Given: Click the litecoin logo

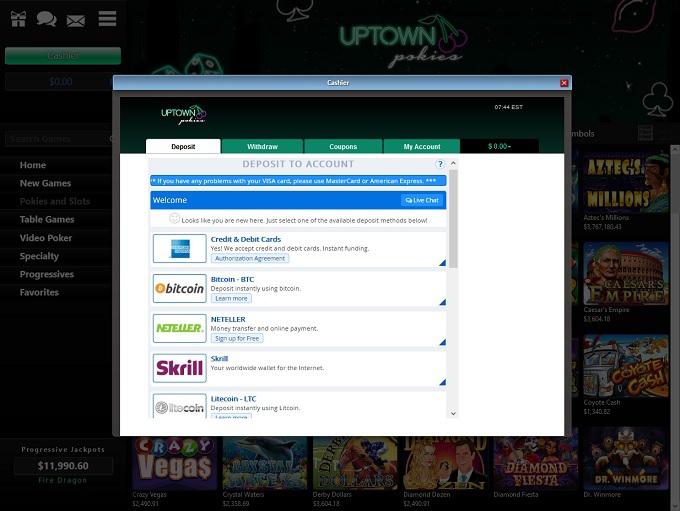Looking at the screenshot, I should pyautogui.click(x=180, y=406).
